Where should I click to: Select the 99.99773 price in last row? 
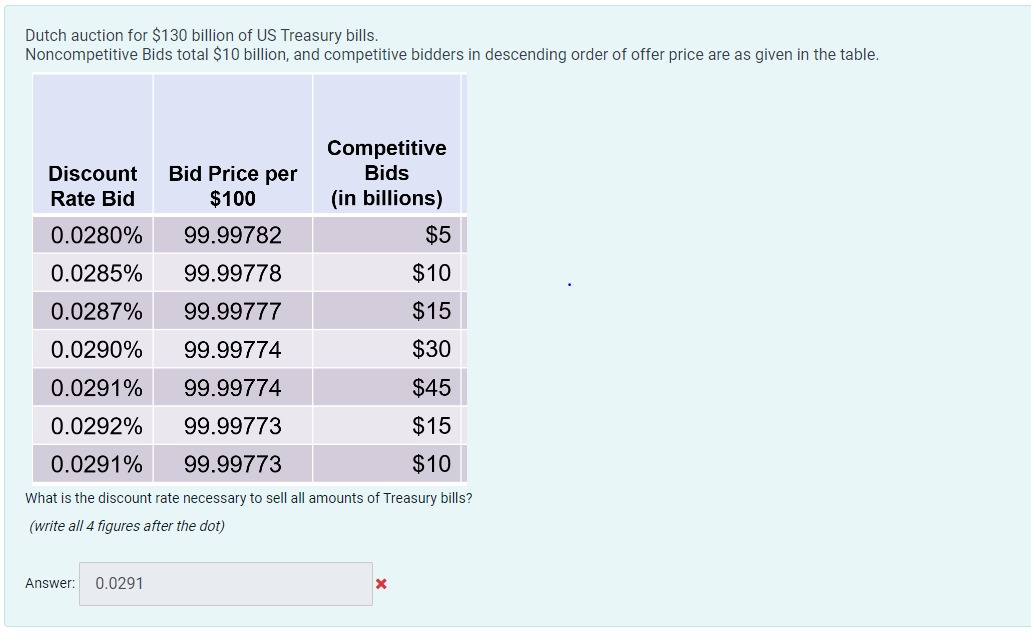pyautogui.click(x=232, y=463)
